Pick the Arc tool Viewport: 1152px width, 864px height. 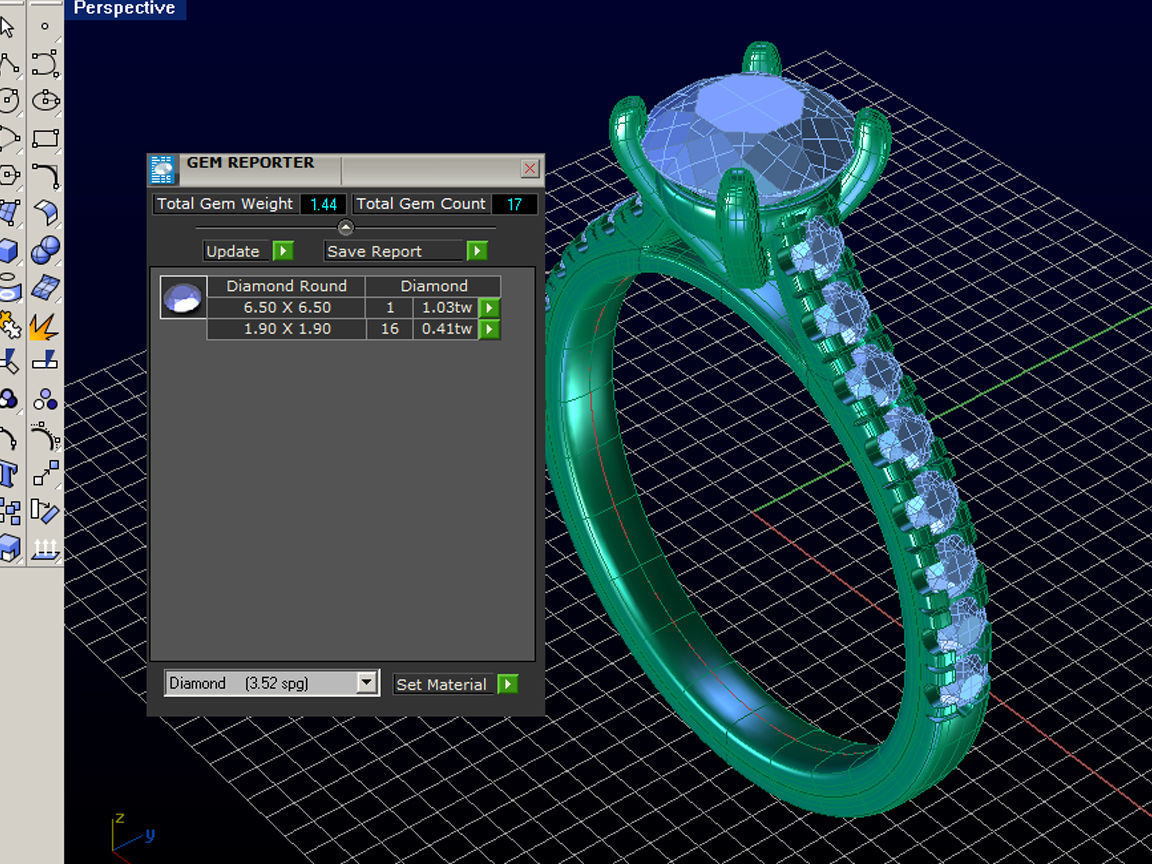click(x=9, y=138)
